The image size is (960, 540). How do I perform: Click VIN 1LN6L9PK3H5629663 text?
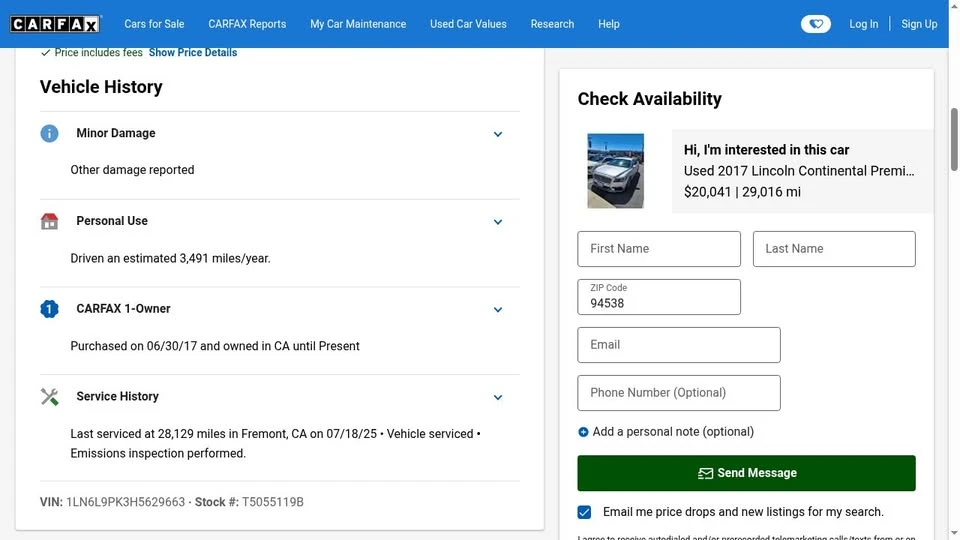(112, 502)
